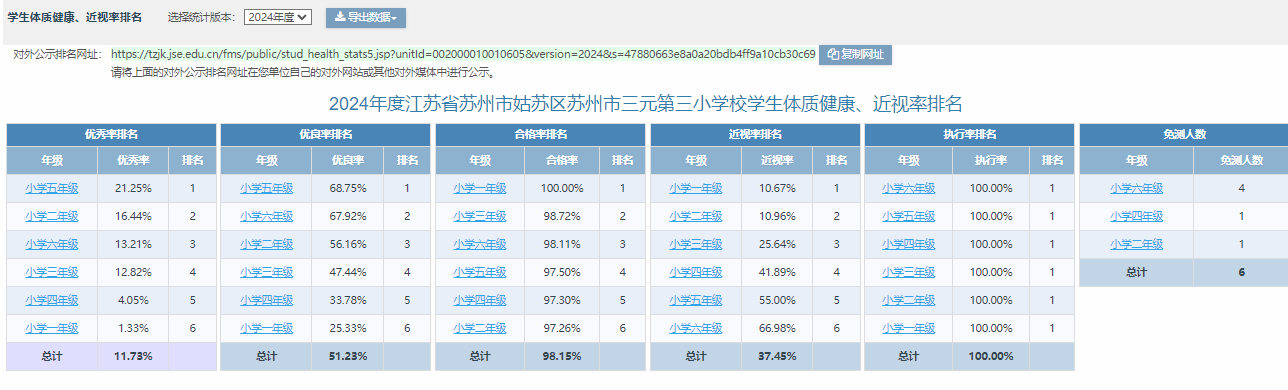Image resolution: width=1288 pixels, height=390 pixels.
Task: Open 小学二年级 link in 合格率排名 table
Action: (480, 328)
